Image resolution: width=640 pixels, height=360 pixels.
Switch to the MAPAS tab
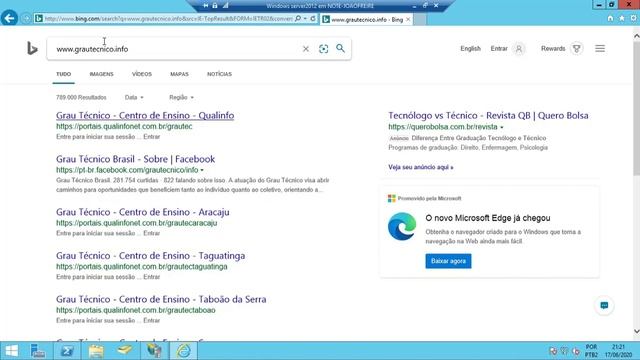point(179,74)
